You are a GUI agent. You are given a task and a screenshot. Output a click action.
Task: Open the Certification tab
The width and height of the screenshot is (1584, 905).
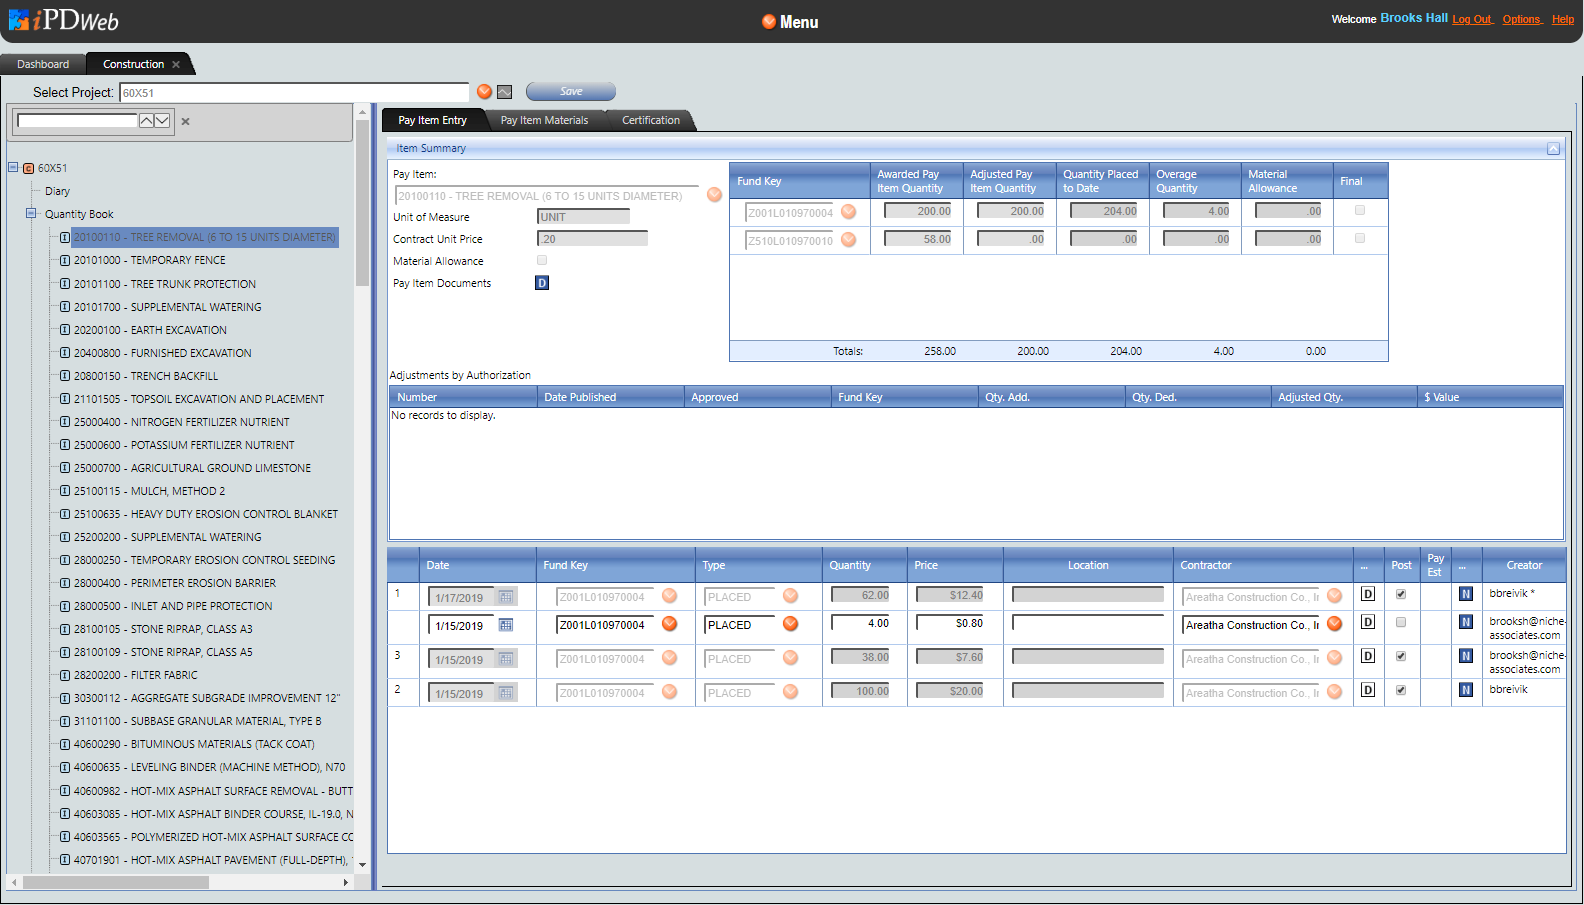coord(650,120)
